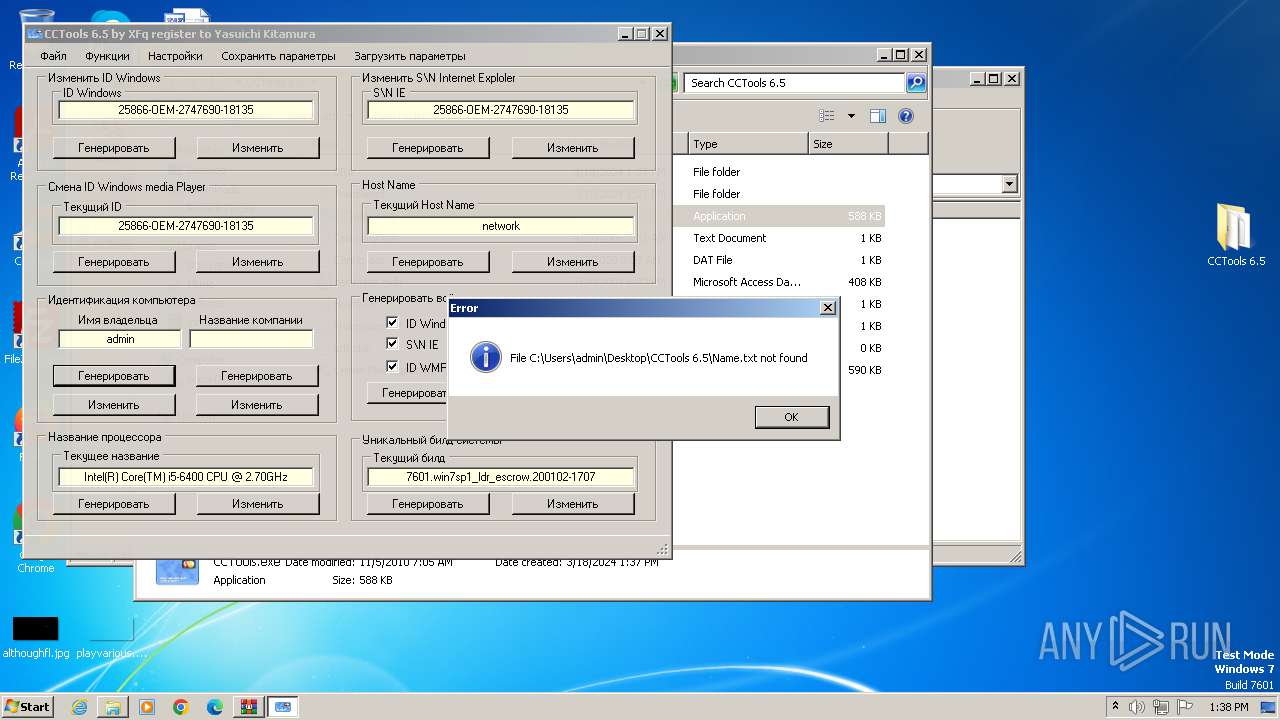Click the WinRAR taskbar icon
Viewport: 1280px width, 720px height.
pyautogui.click(x=249, y=707)
